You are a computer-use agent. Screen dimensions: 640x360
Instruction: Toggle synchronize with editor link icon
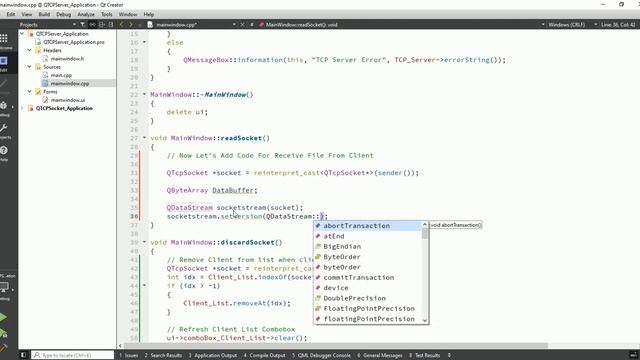pos(93,24)
